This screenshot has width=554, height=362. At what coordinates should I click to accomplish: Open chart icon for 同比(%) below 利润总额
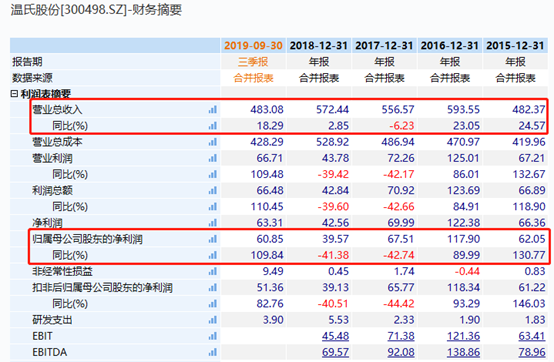click(x=213, y=207)
